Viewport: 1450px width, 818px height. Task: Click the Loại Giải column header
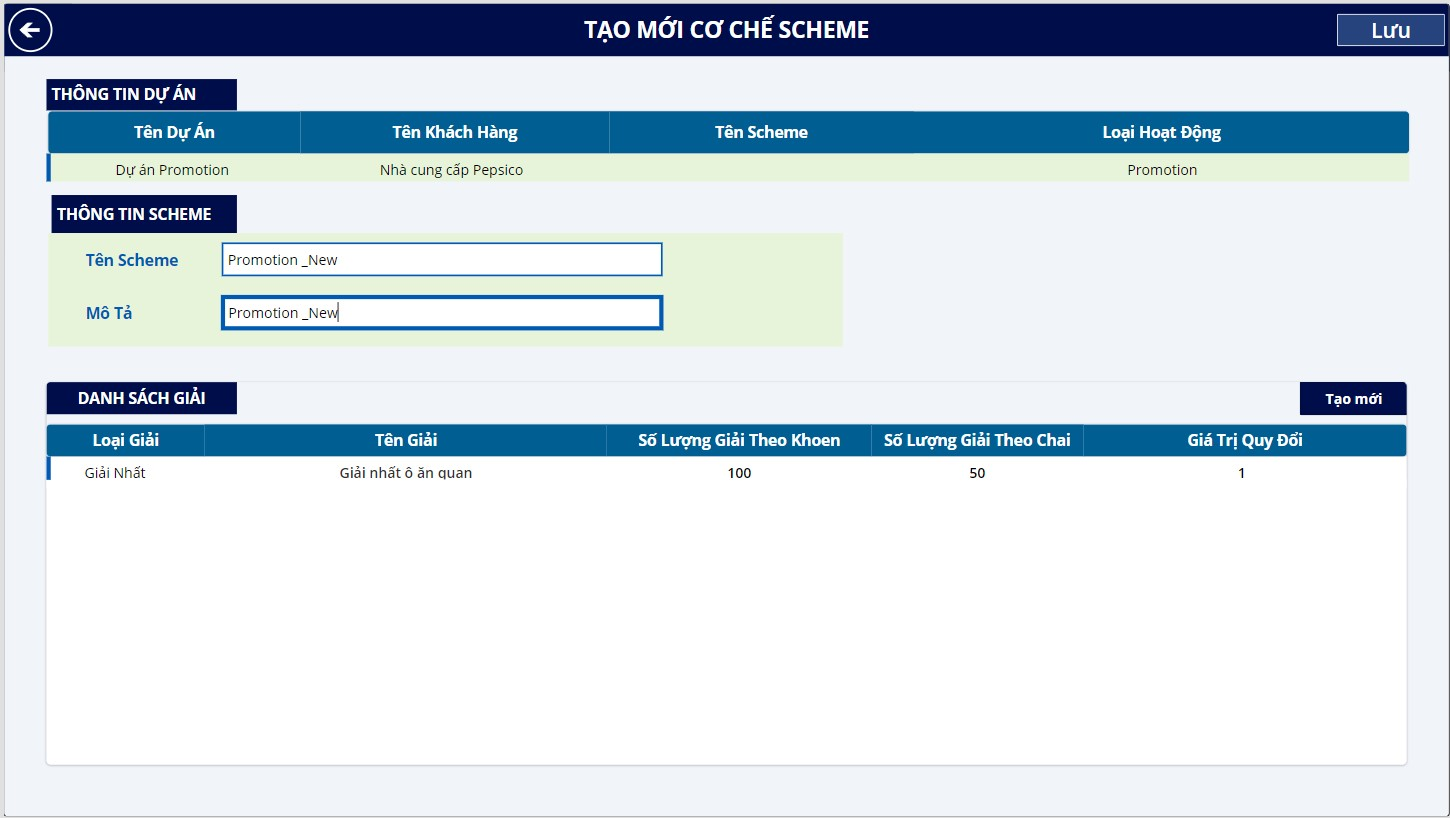click(126, 440)
